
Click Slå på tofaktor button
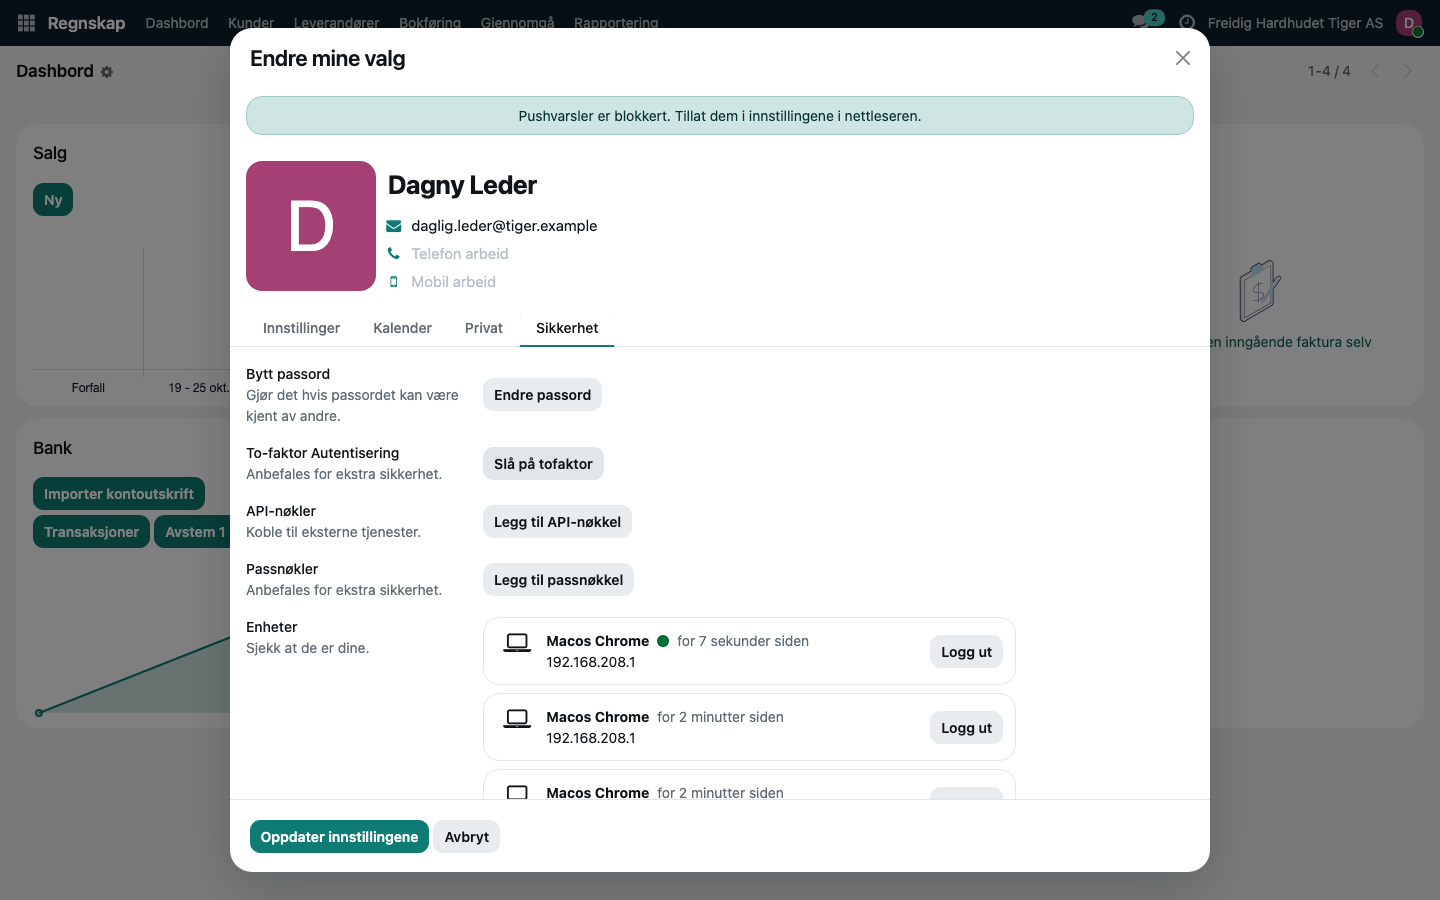(543, 464)
